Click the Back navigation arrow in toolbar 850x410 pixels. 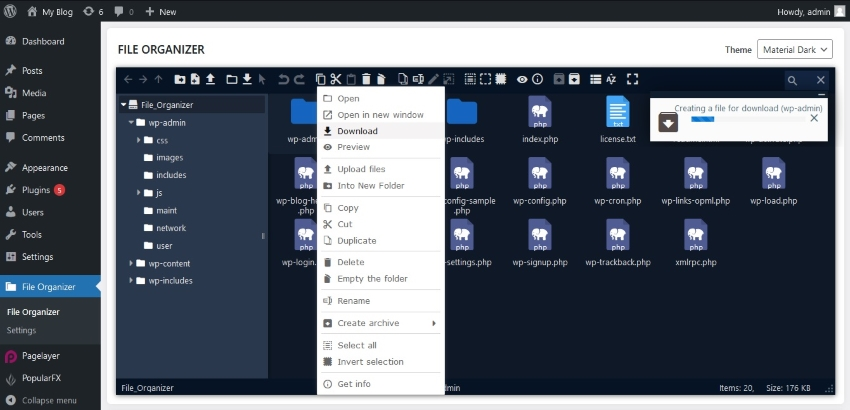pyautogui.click(x=128, y=79)
